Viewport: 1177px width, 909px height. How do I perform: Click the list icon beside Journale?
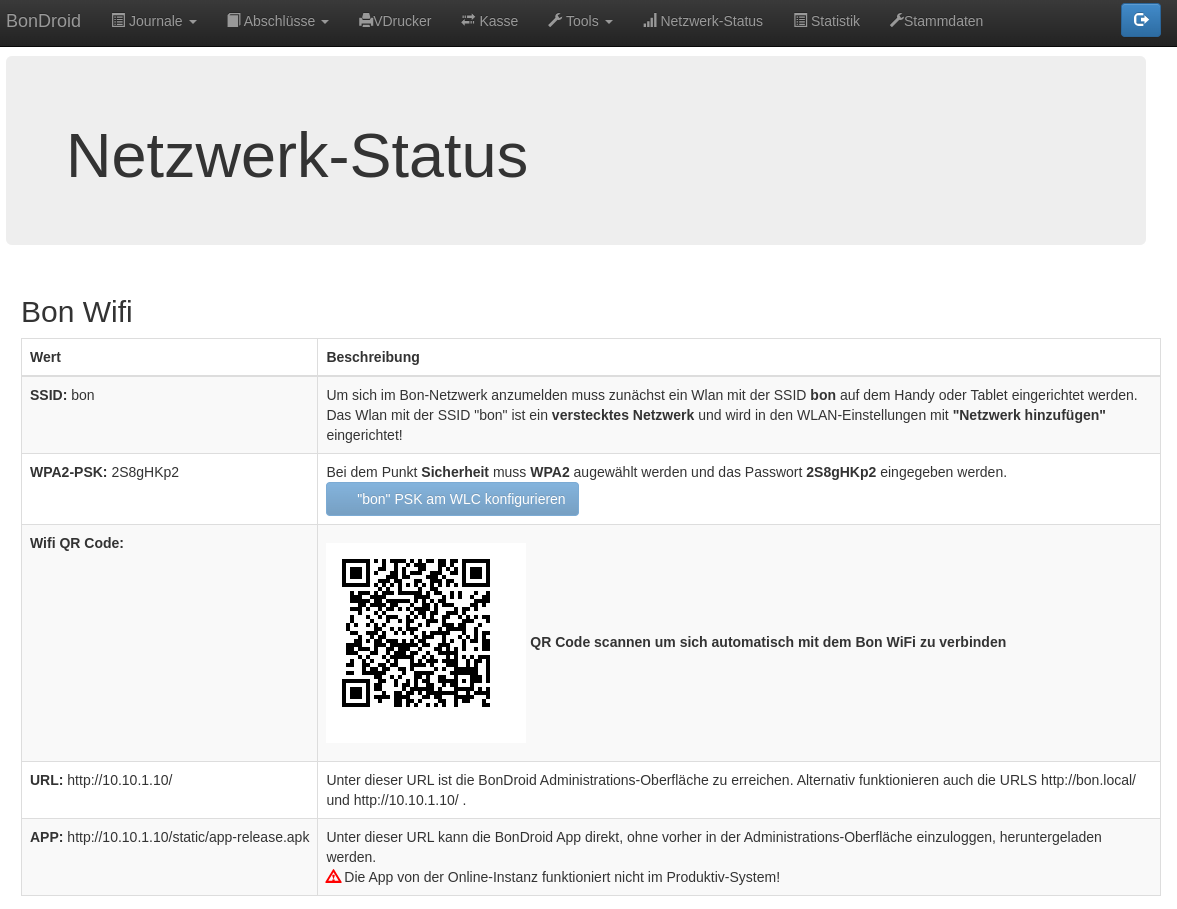(118, 21)
